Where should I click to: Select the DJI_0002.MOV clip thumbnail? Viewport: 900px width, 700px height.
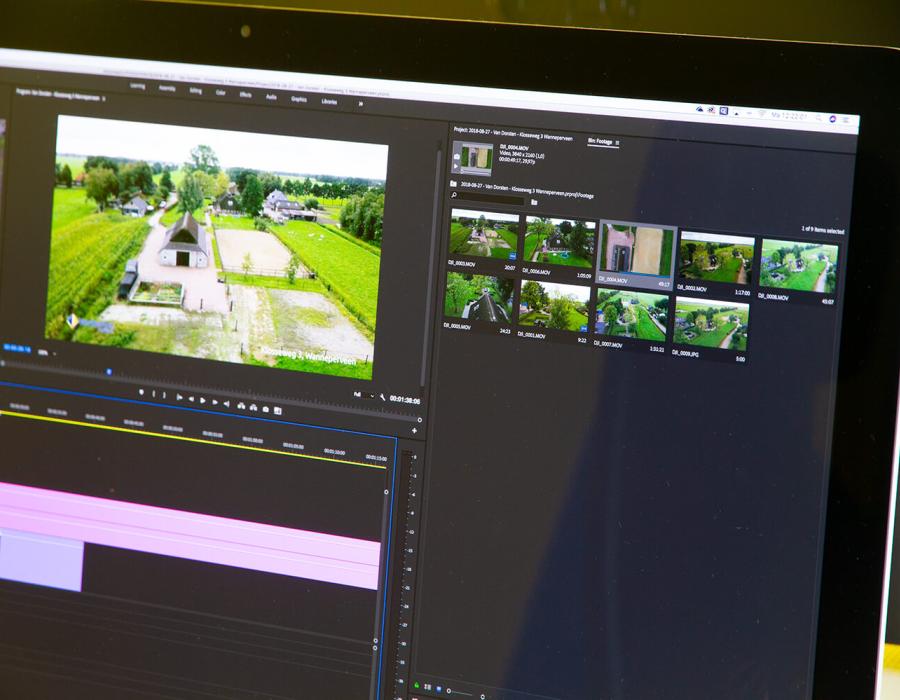(x=717, y=259)
